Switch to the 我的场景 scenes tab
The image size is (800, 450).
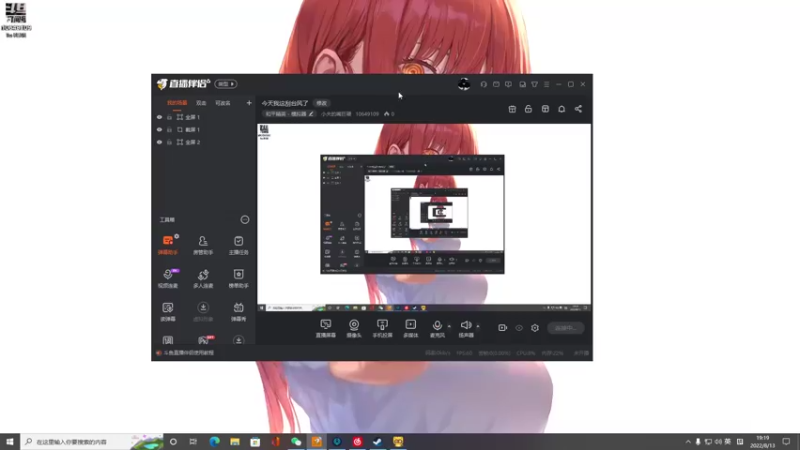(x=177, y=103)
